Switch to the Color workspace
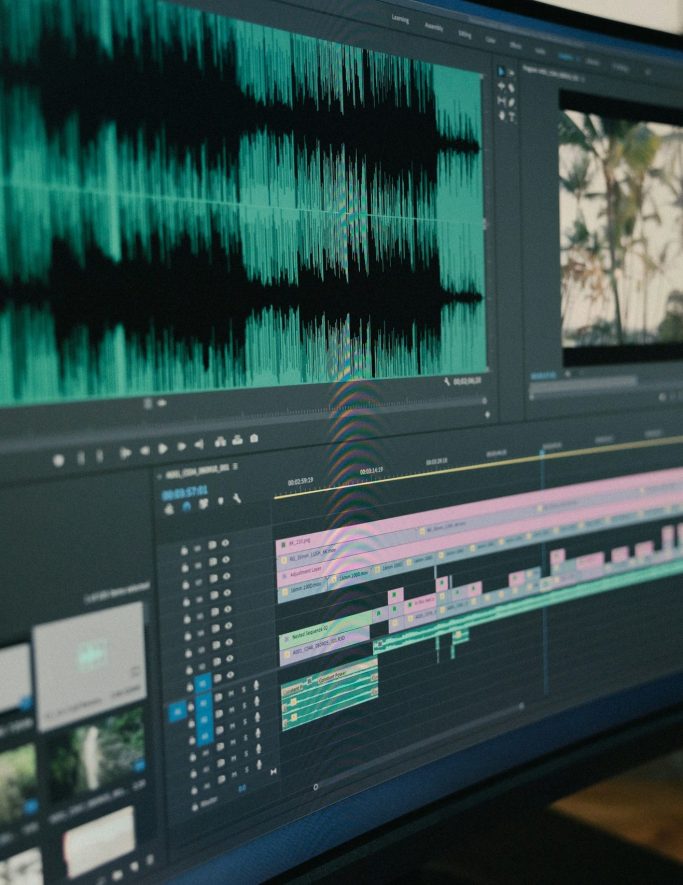This screenshot has width=683, height=885. point(491,40)
